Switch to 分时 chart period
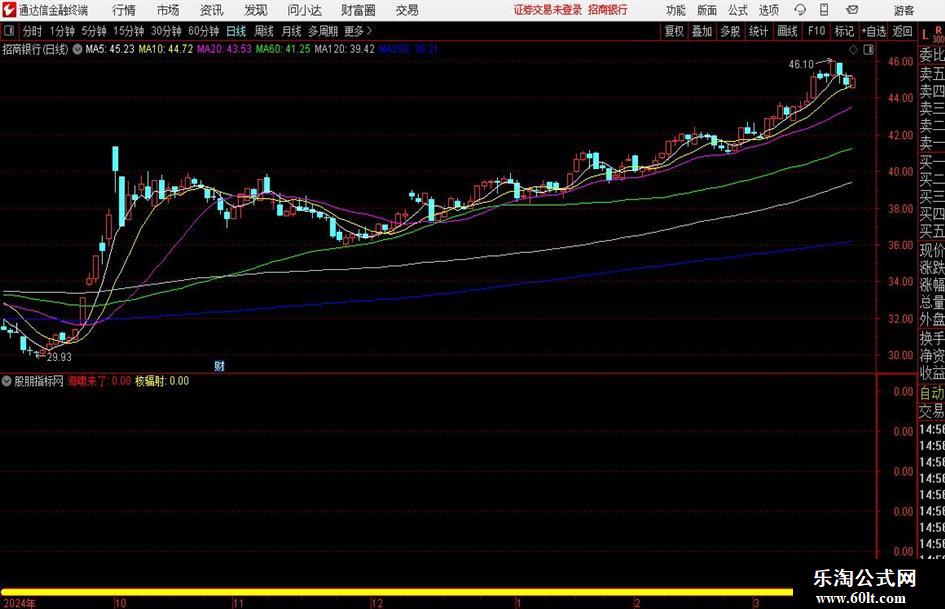 click(x=33, y=31)
